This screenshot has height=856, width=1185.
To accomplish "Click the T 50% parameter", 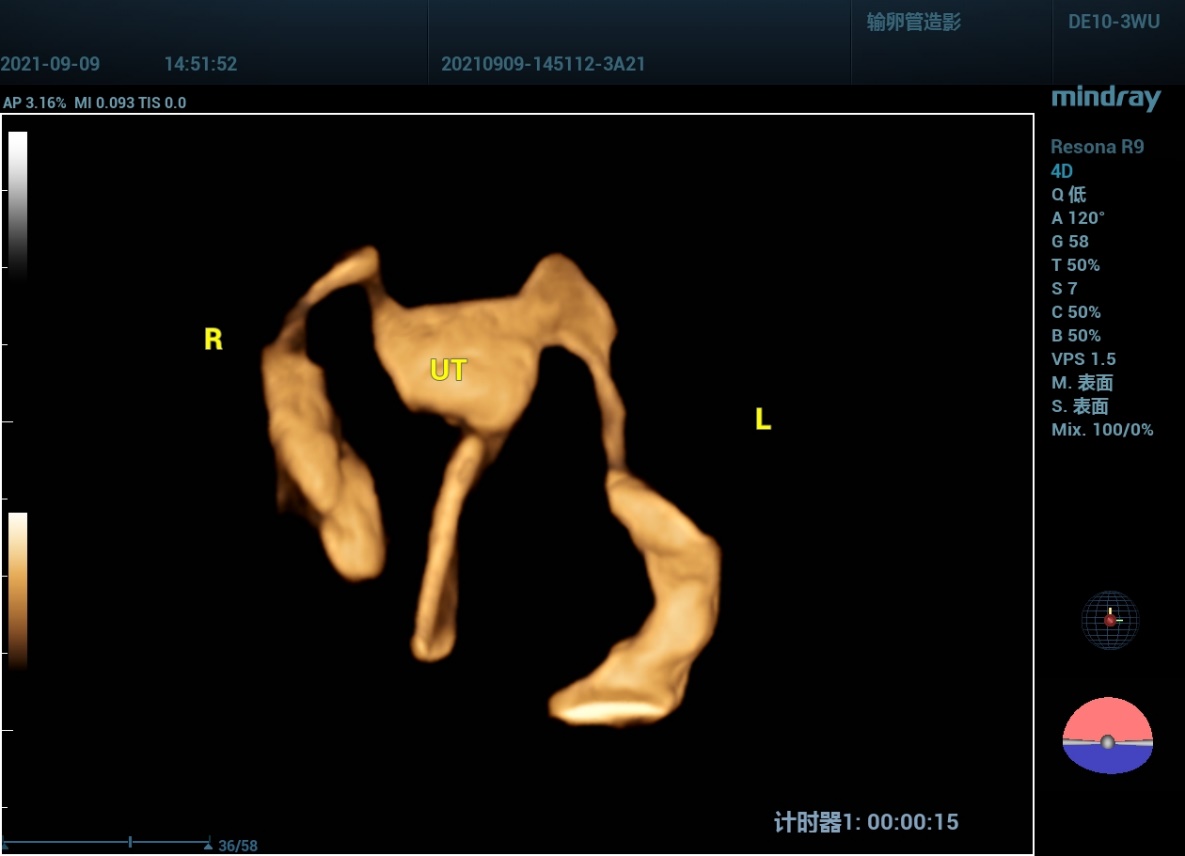I will coord(1075,264).
